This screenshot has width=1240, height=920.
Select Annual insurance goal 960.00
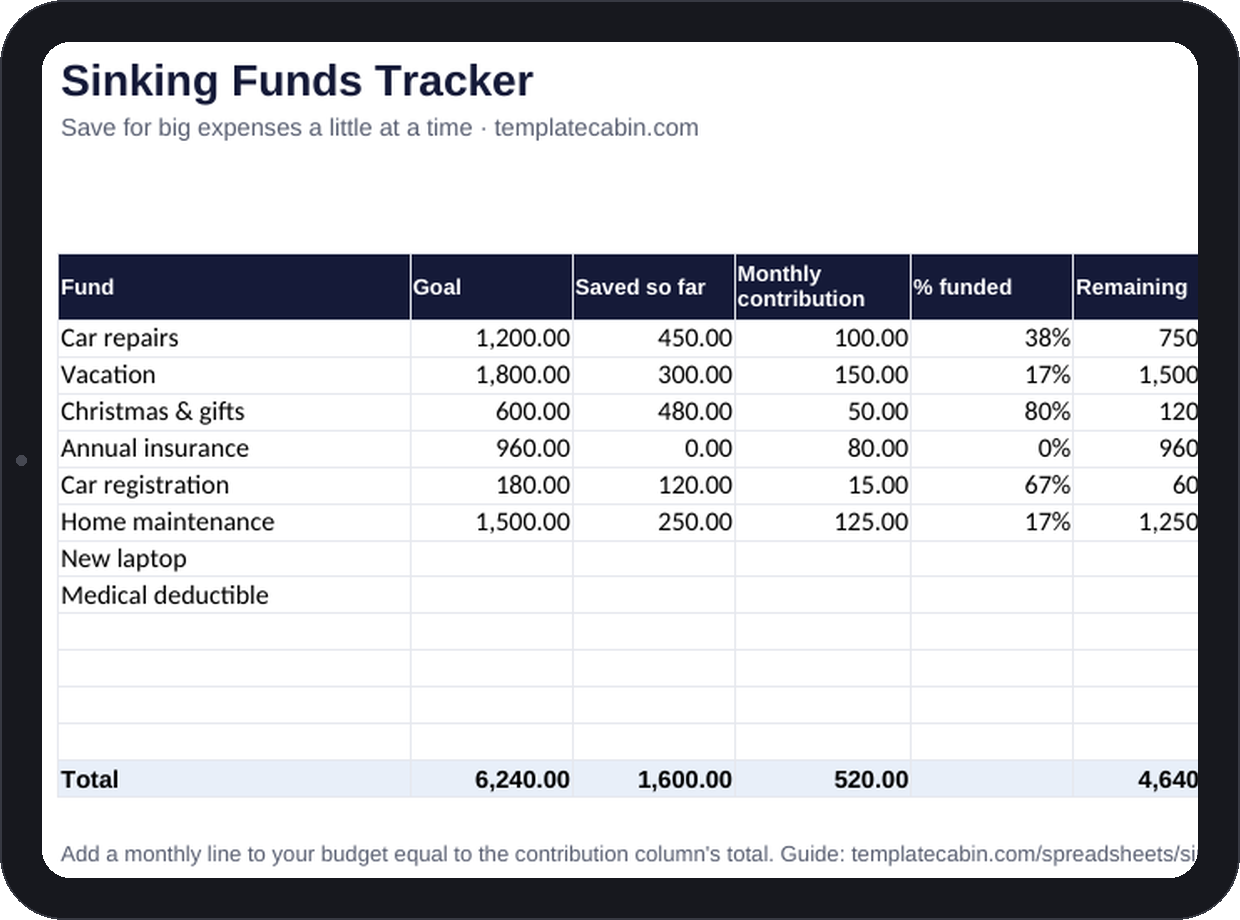click(492, 449)
